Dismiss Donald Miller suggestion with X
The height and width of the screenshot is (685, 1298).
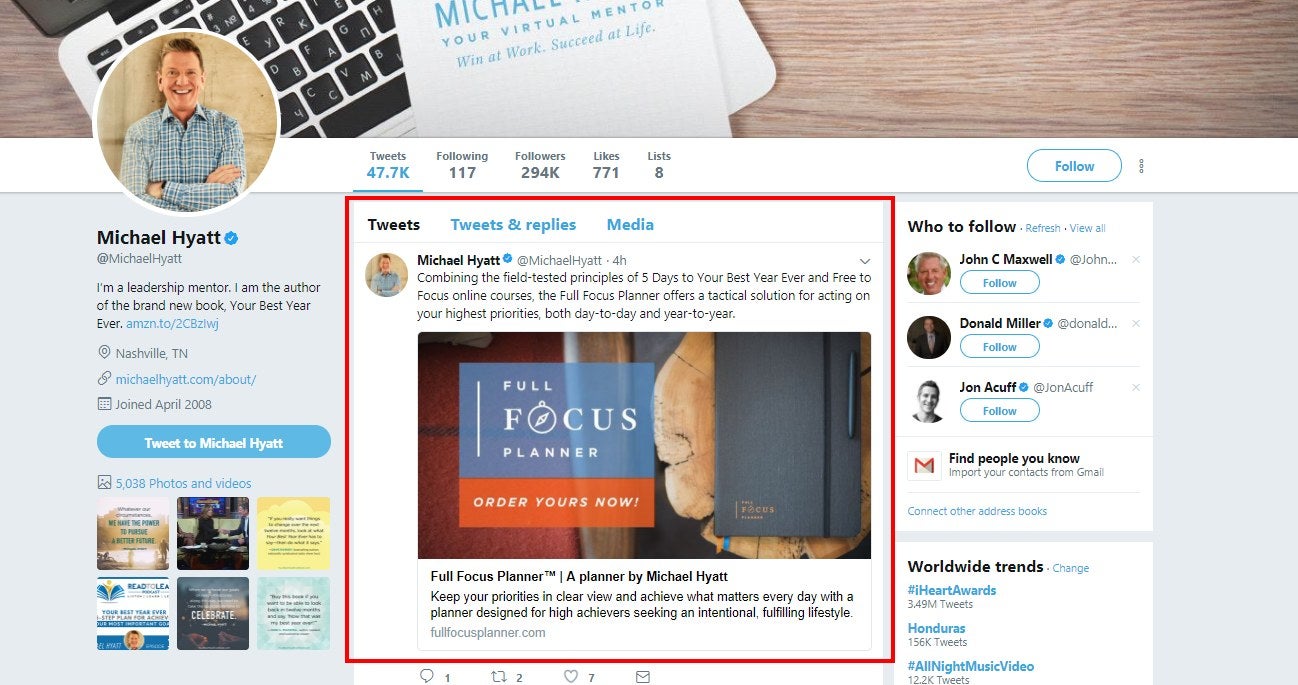1135,324
